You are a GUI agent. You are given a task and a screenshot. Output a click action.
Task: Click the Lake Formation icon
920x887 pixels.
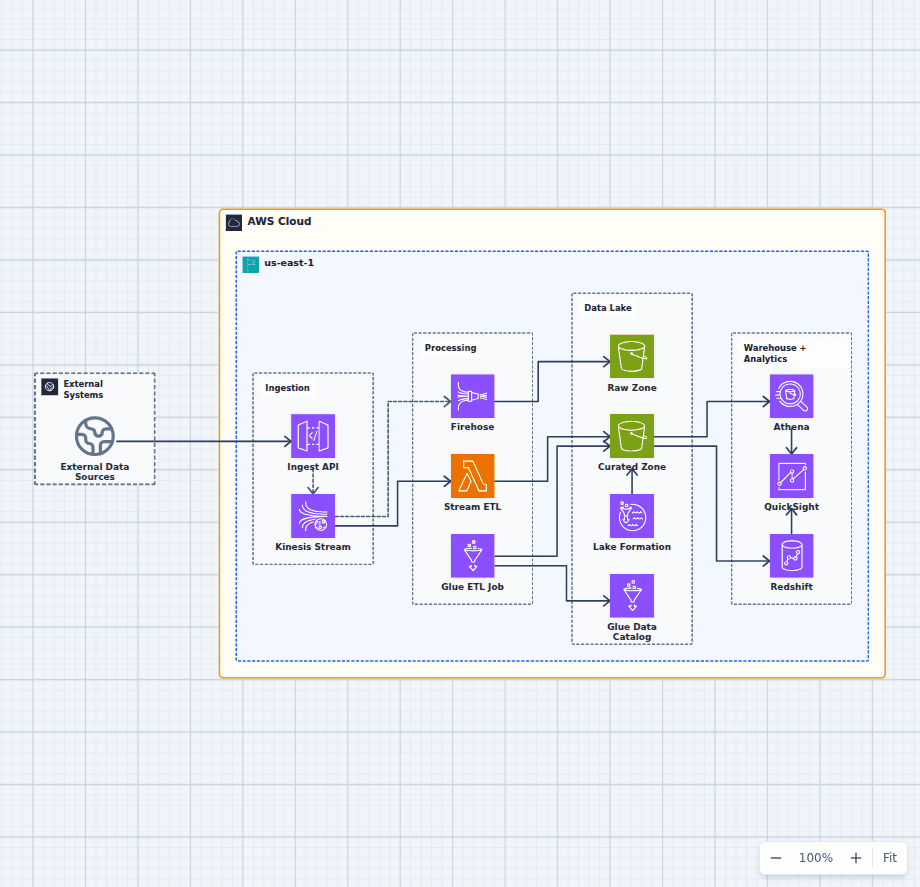[x=632, y=516]
